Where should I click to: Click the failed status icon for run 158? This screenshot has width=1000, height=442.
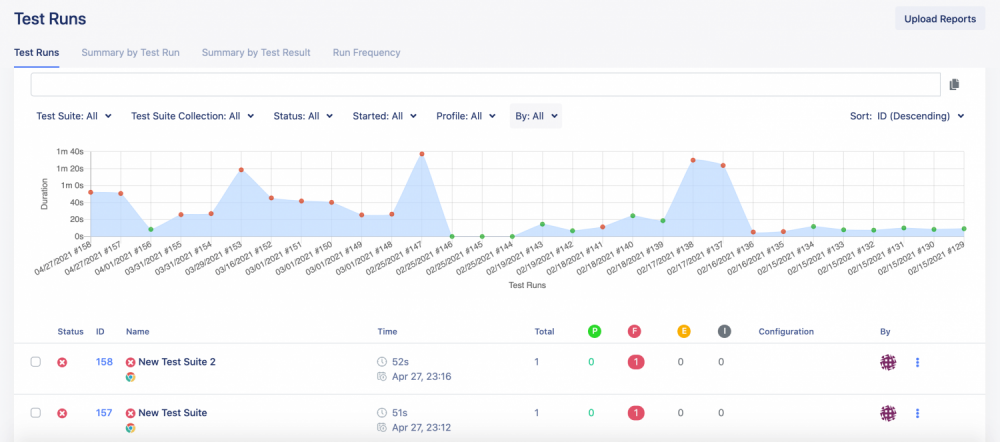tap(62, 362)
